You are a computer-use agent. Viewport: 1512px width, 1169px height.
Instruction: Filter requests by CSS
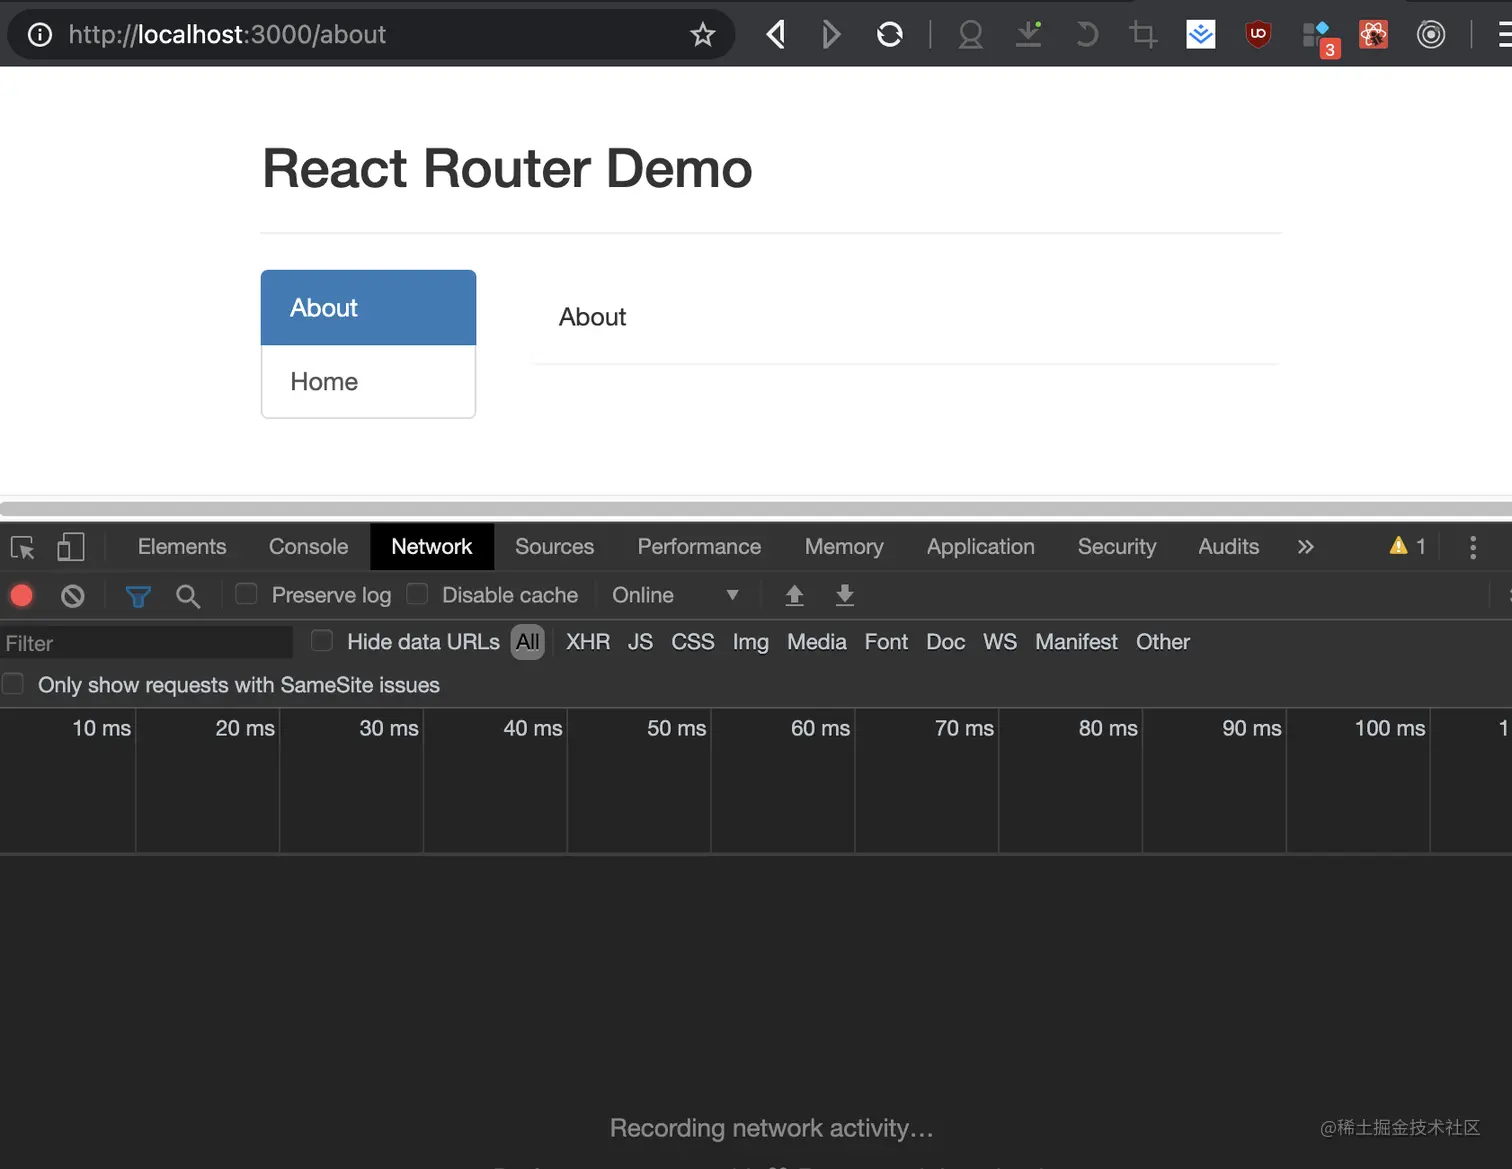point(693,642)
